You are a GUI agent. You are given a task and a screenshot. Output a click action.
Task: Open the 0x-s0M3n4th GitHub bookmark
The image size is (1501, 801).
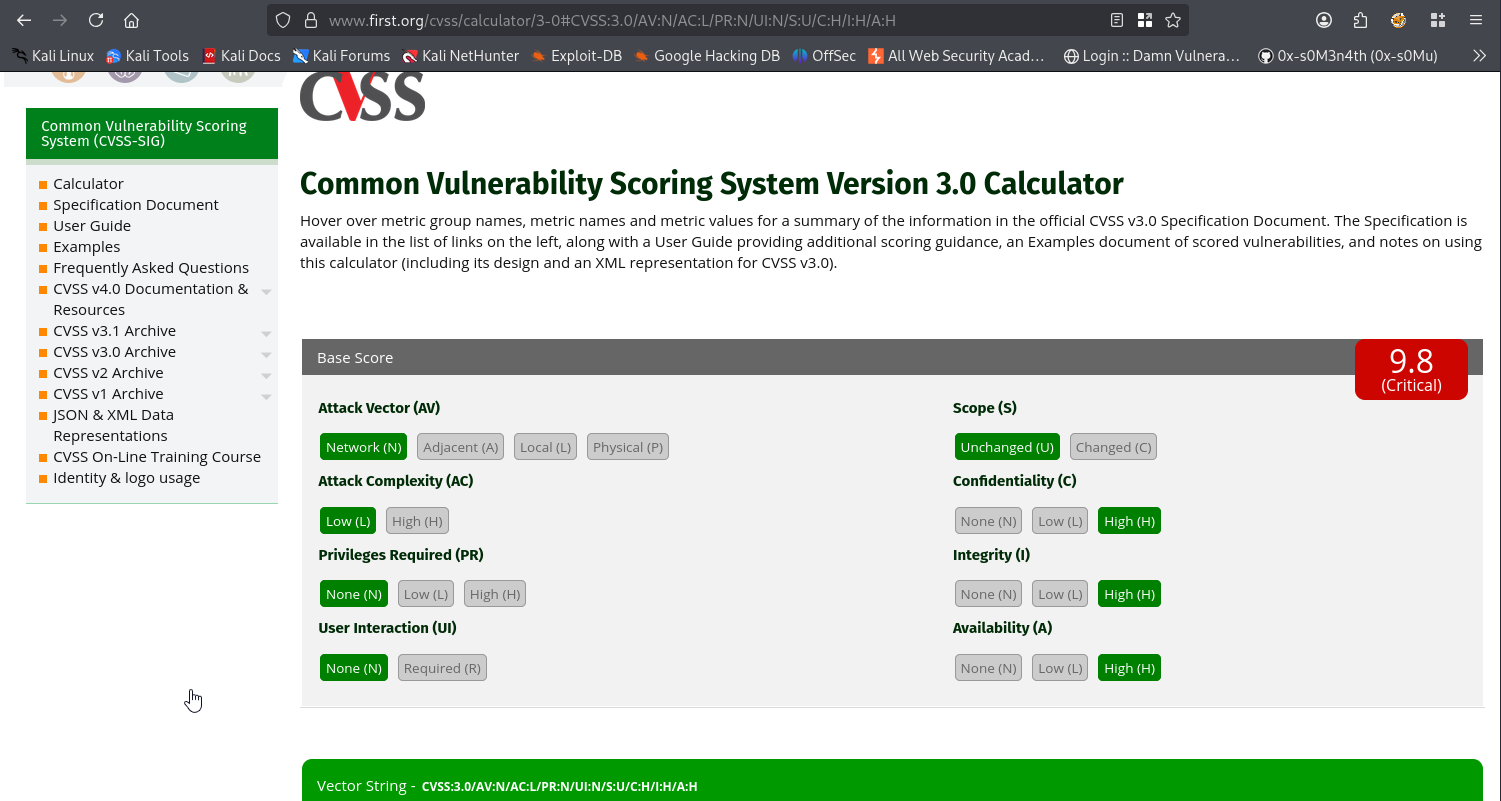tap(1347, 56)
